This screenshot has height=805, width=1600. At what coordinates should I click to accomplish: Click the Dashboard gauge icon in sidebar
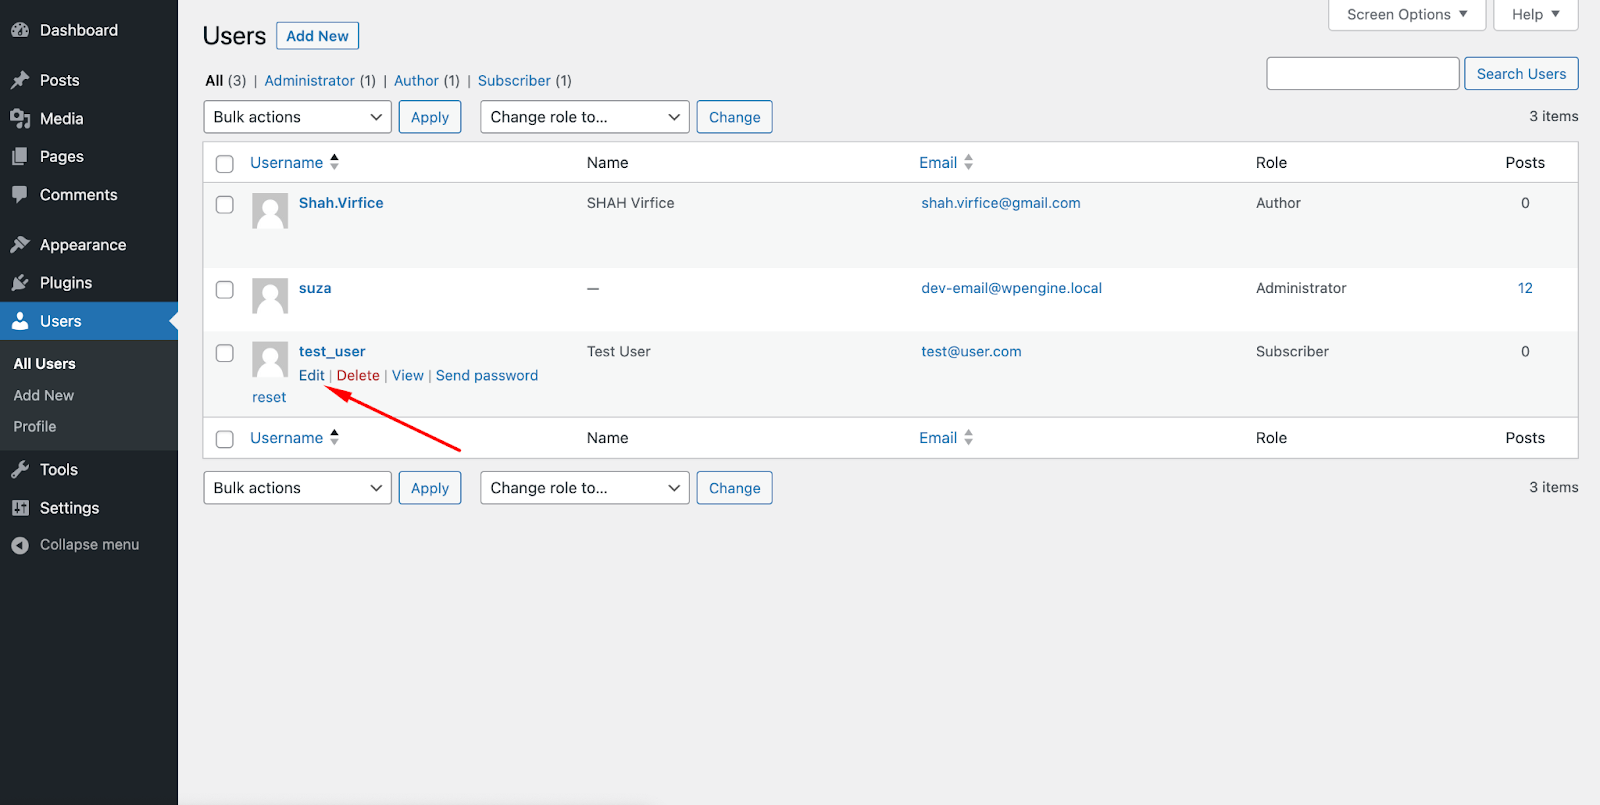20,31
